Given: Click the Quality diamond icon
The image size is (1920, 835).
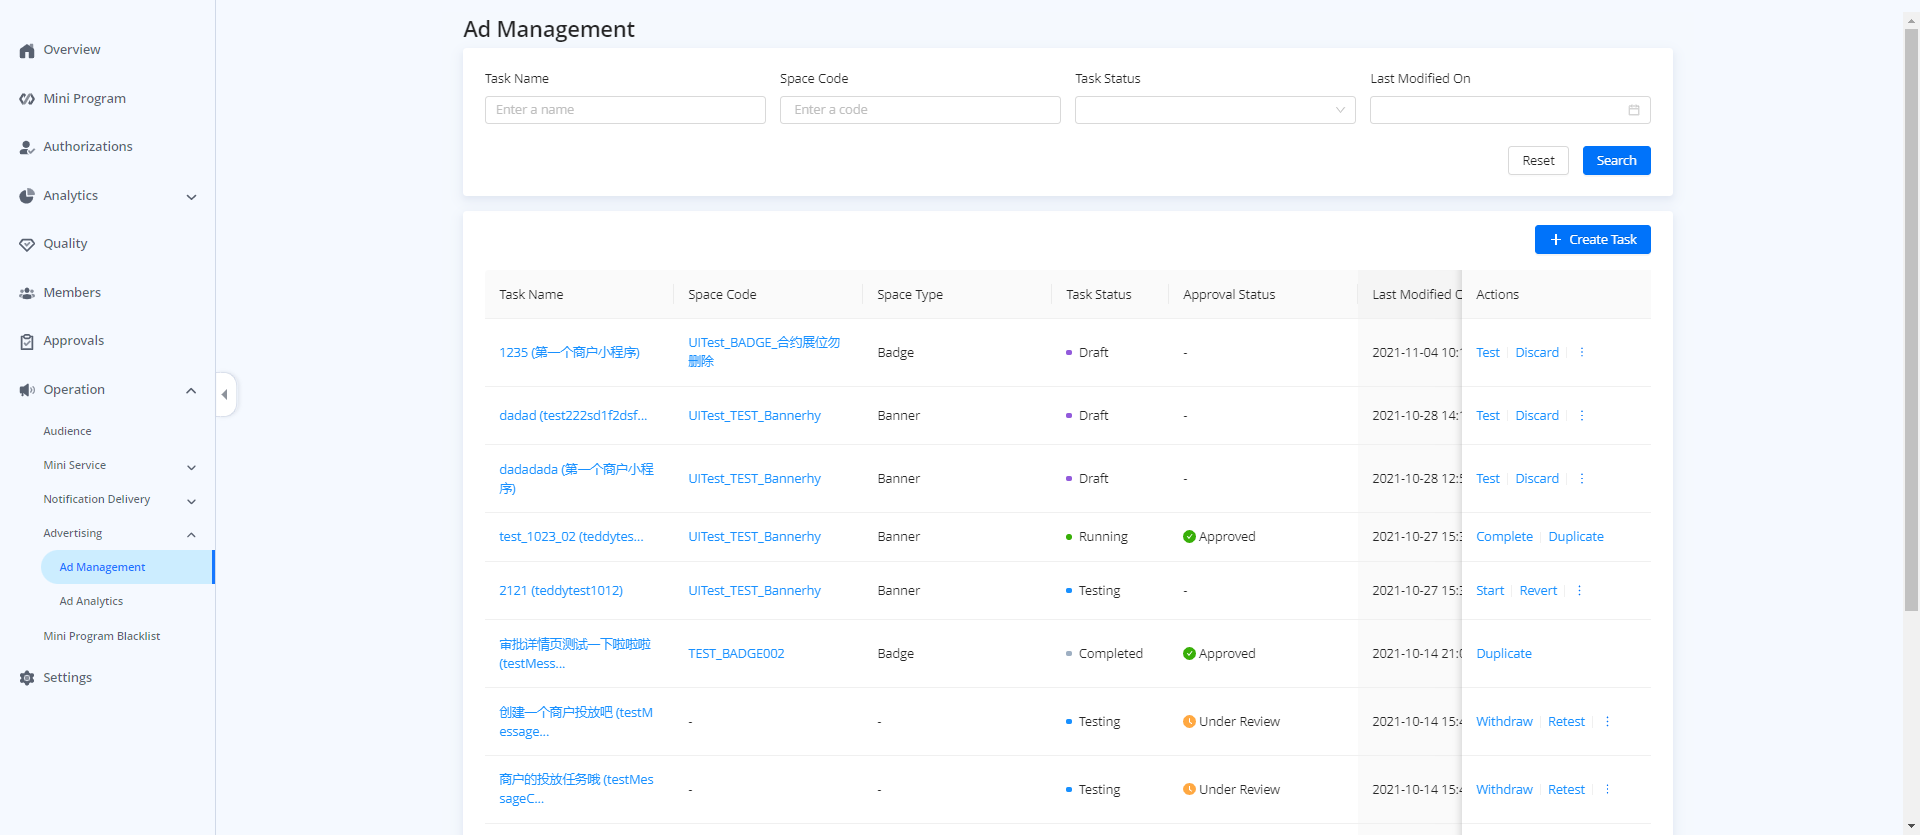Looking at the screenshot, I should click(27, 245).
